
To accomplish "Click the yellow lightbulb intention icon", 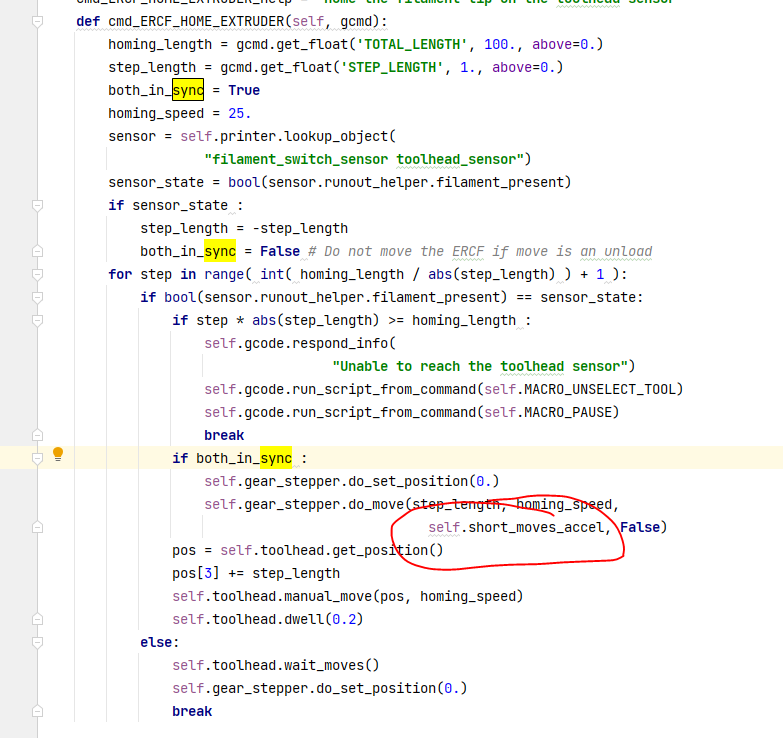I will 58,454.
